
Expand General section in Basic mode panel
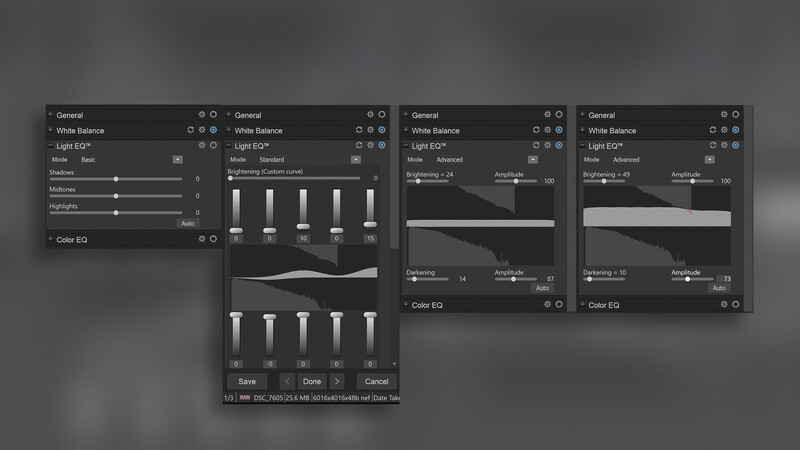click(x=51, y=114)
